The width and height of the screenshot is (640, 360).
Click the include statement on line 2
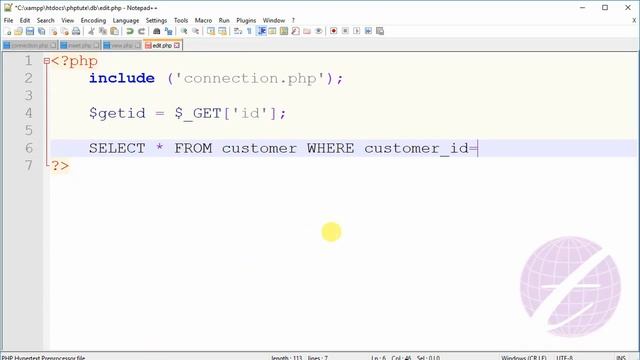[x=216, y=78]
